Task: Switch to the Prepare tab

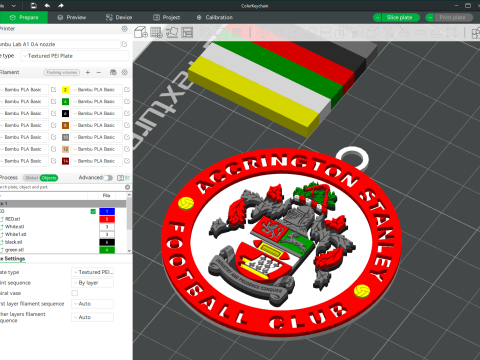Action: [x=24, y=17]
